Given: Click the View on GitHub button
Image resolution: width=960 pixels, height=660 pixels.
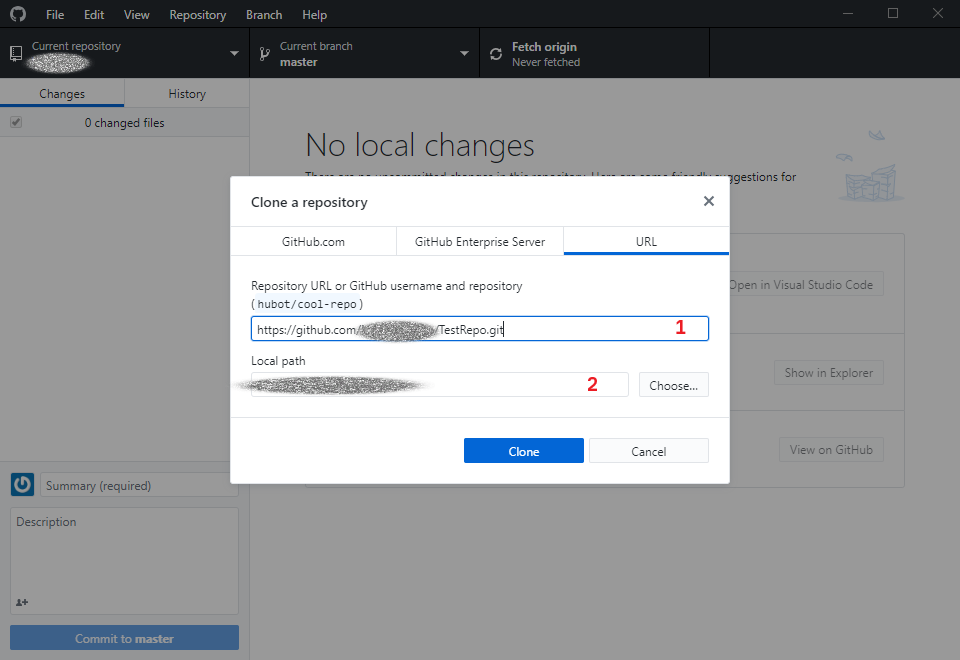Looking at the screenshot, I should 831,449.
